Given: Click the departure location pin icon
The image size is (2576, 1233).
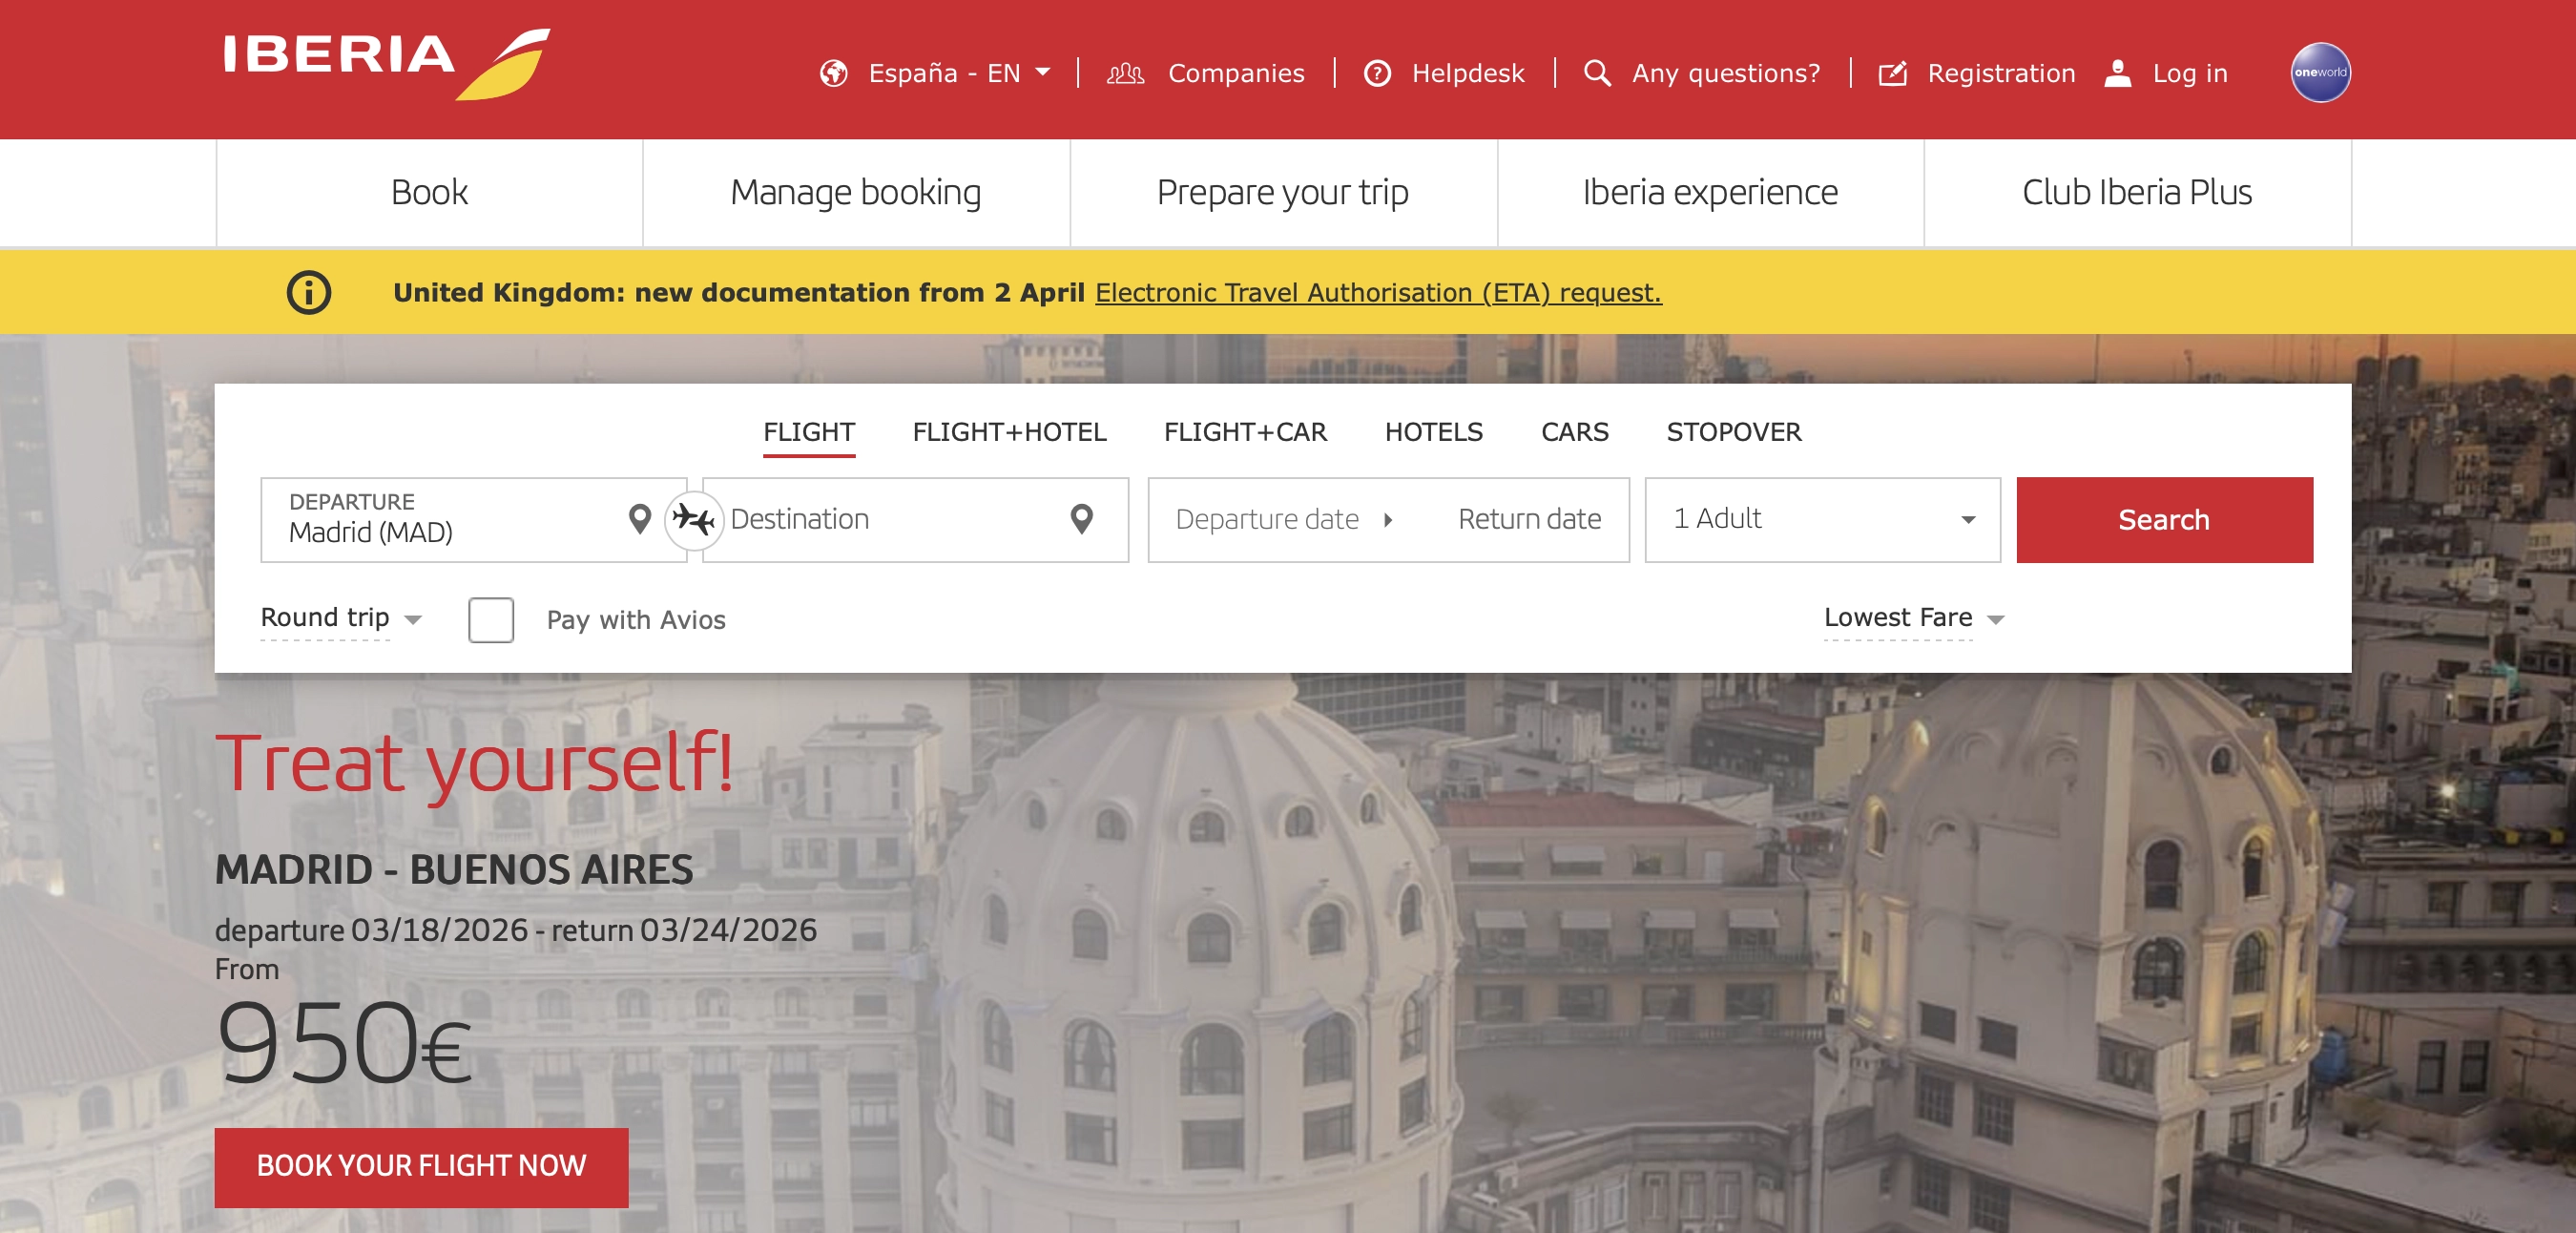Looking at the screenshot, I should coord(639,519).
